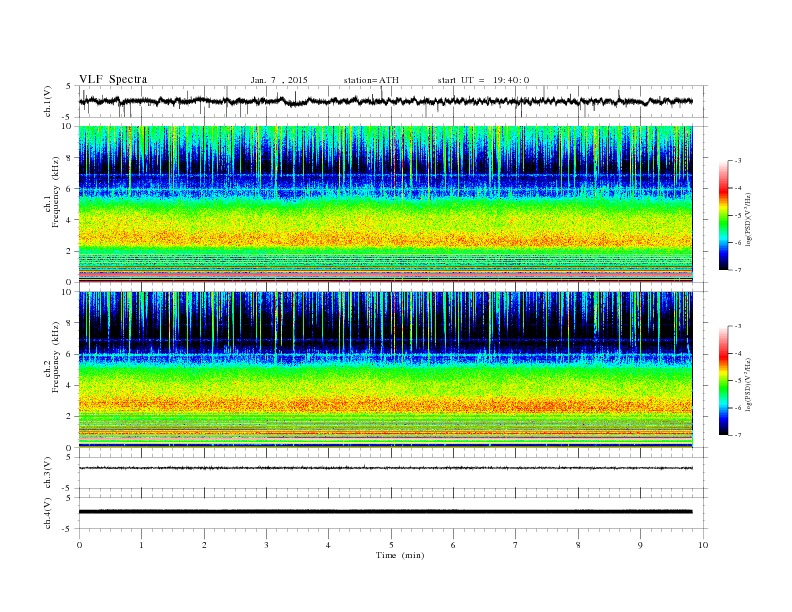
Task: Click the "6" kHz tick of ch.2 spectrogram
Action: [x=69, y=354]
